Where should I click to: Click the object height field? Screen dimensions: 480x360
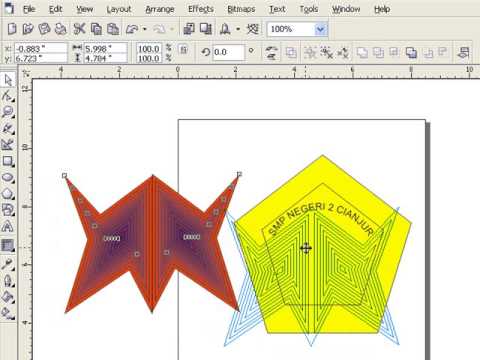(105, 58)
